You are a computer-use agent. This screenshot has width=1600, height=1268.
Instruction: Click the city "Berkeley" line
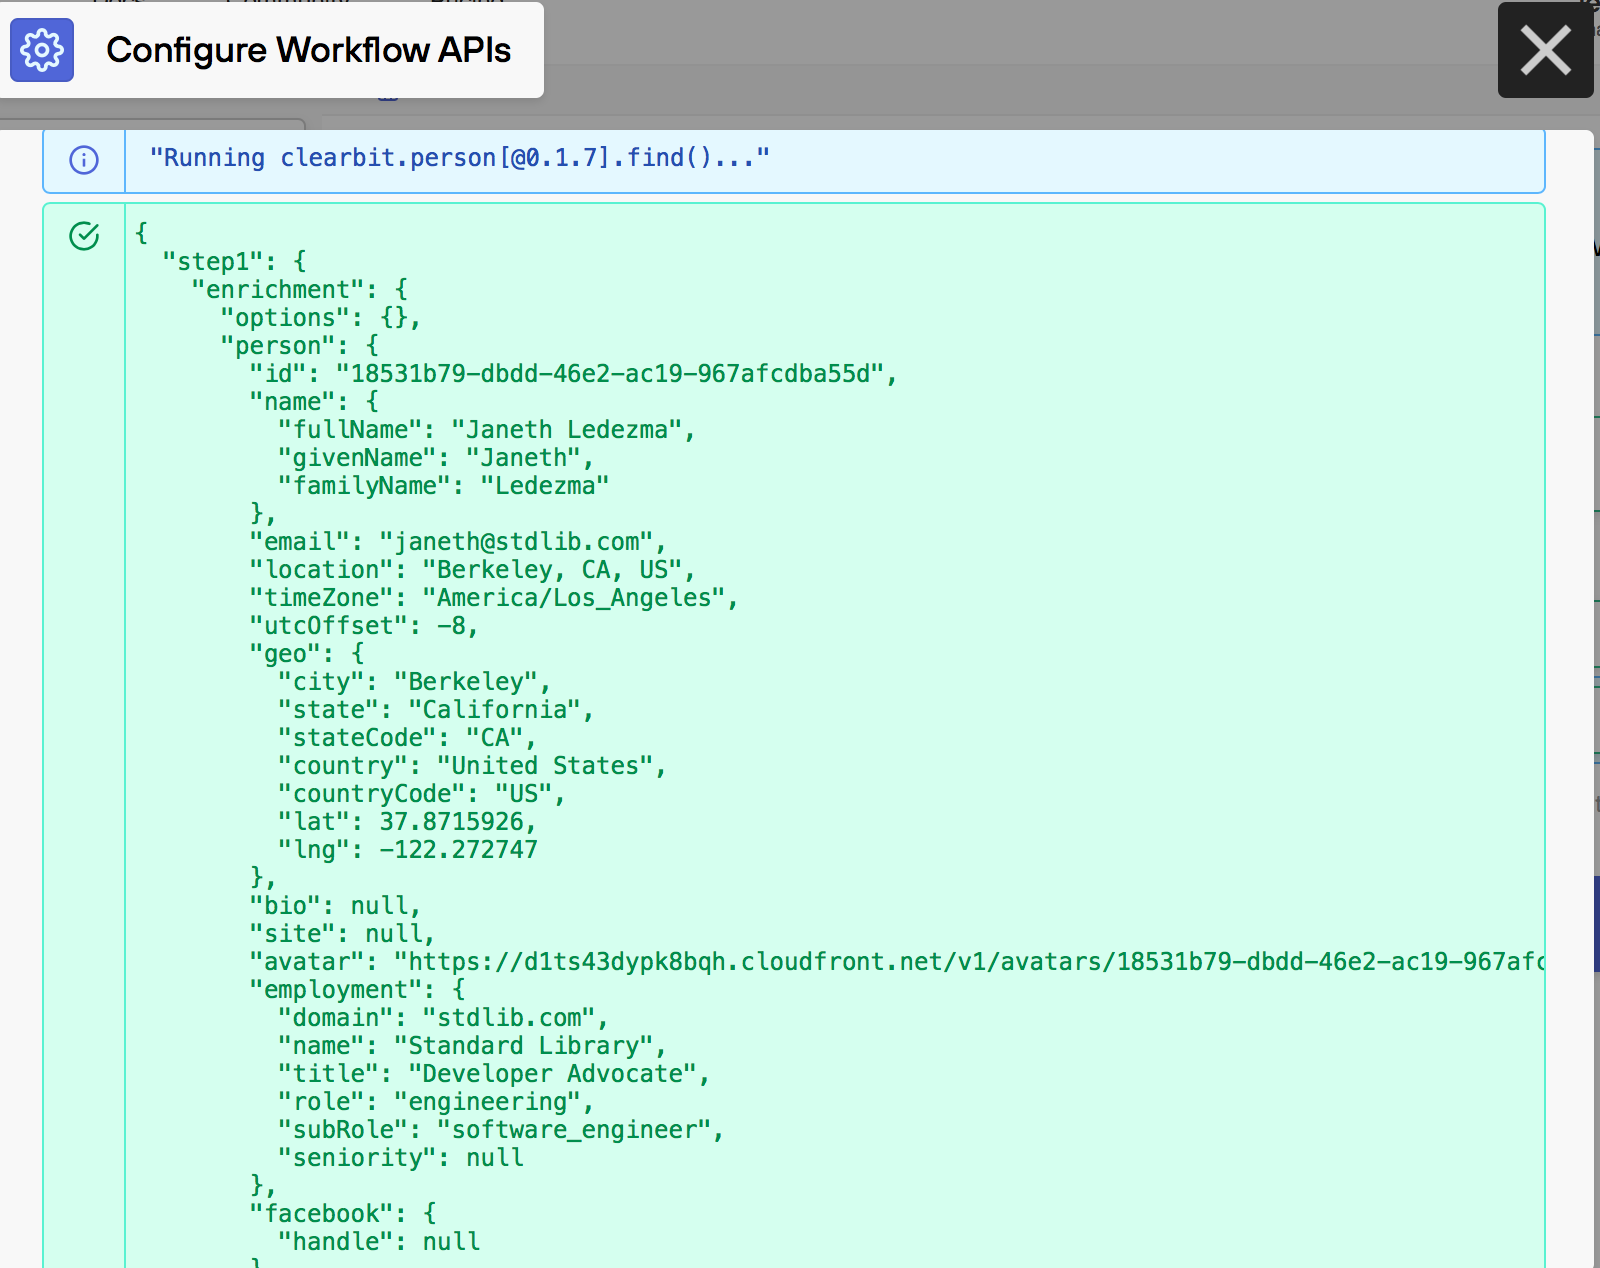coord(414,682)
